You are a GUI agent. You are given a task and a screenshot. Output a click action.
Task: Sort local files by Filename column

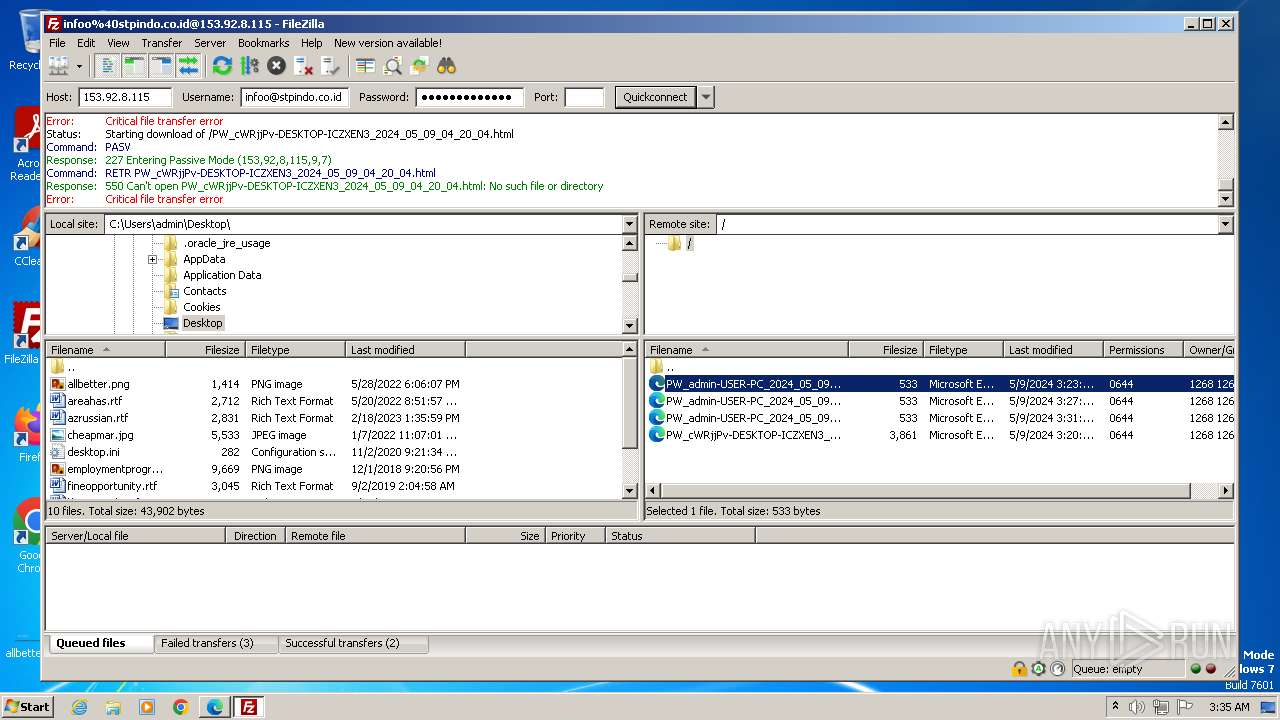click(x=105, y=350)
